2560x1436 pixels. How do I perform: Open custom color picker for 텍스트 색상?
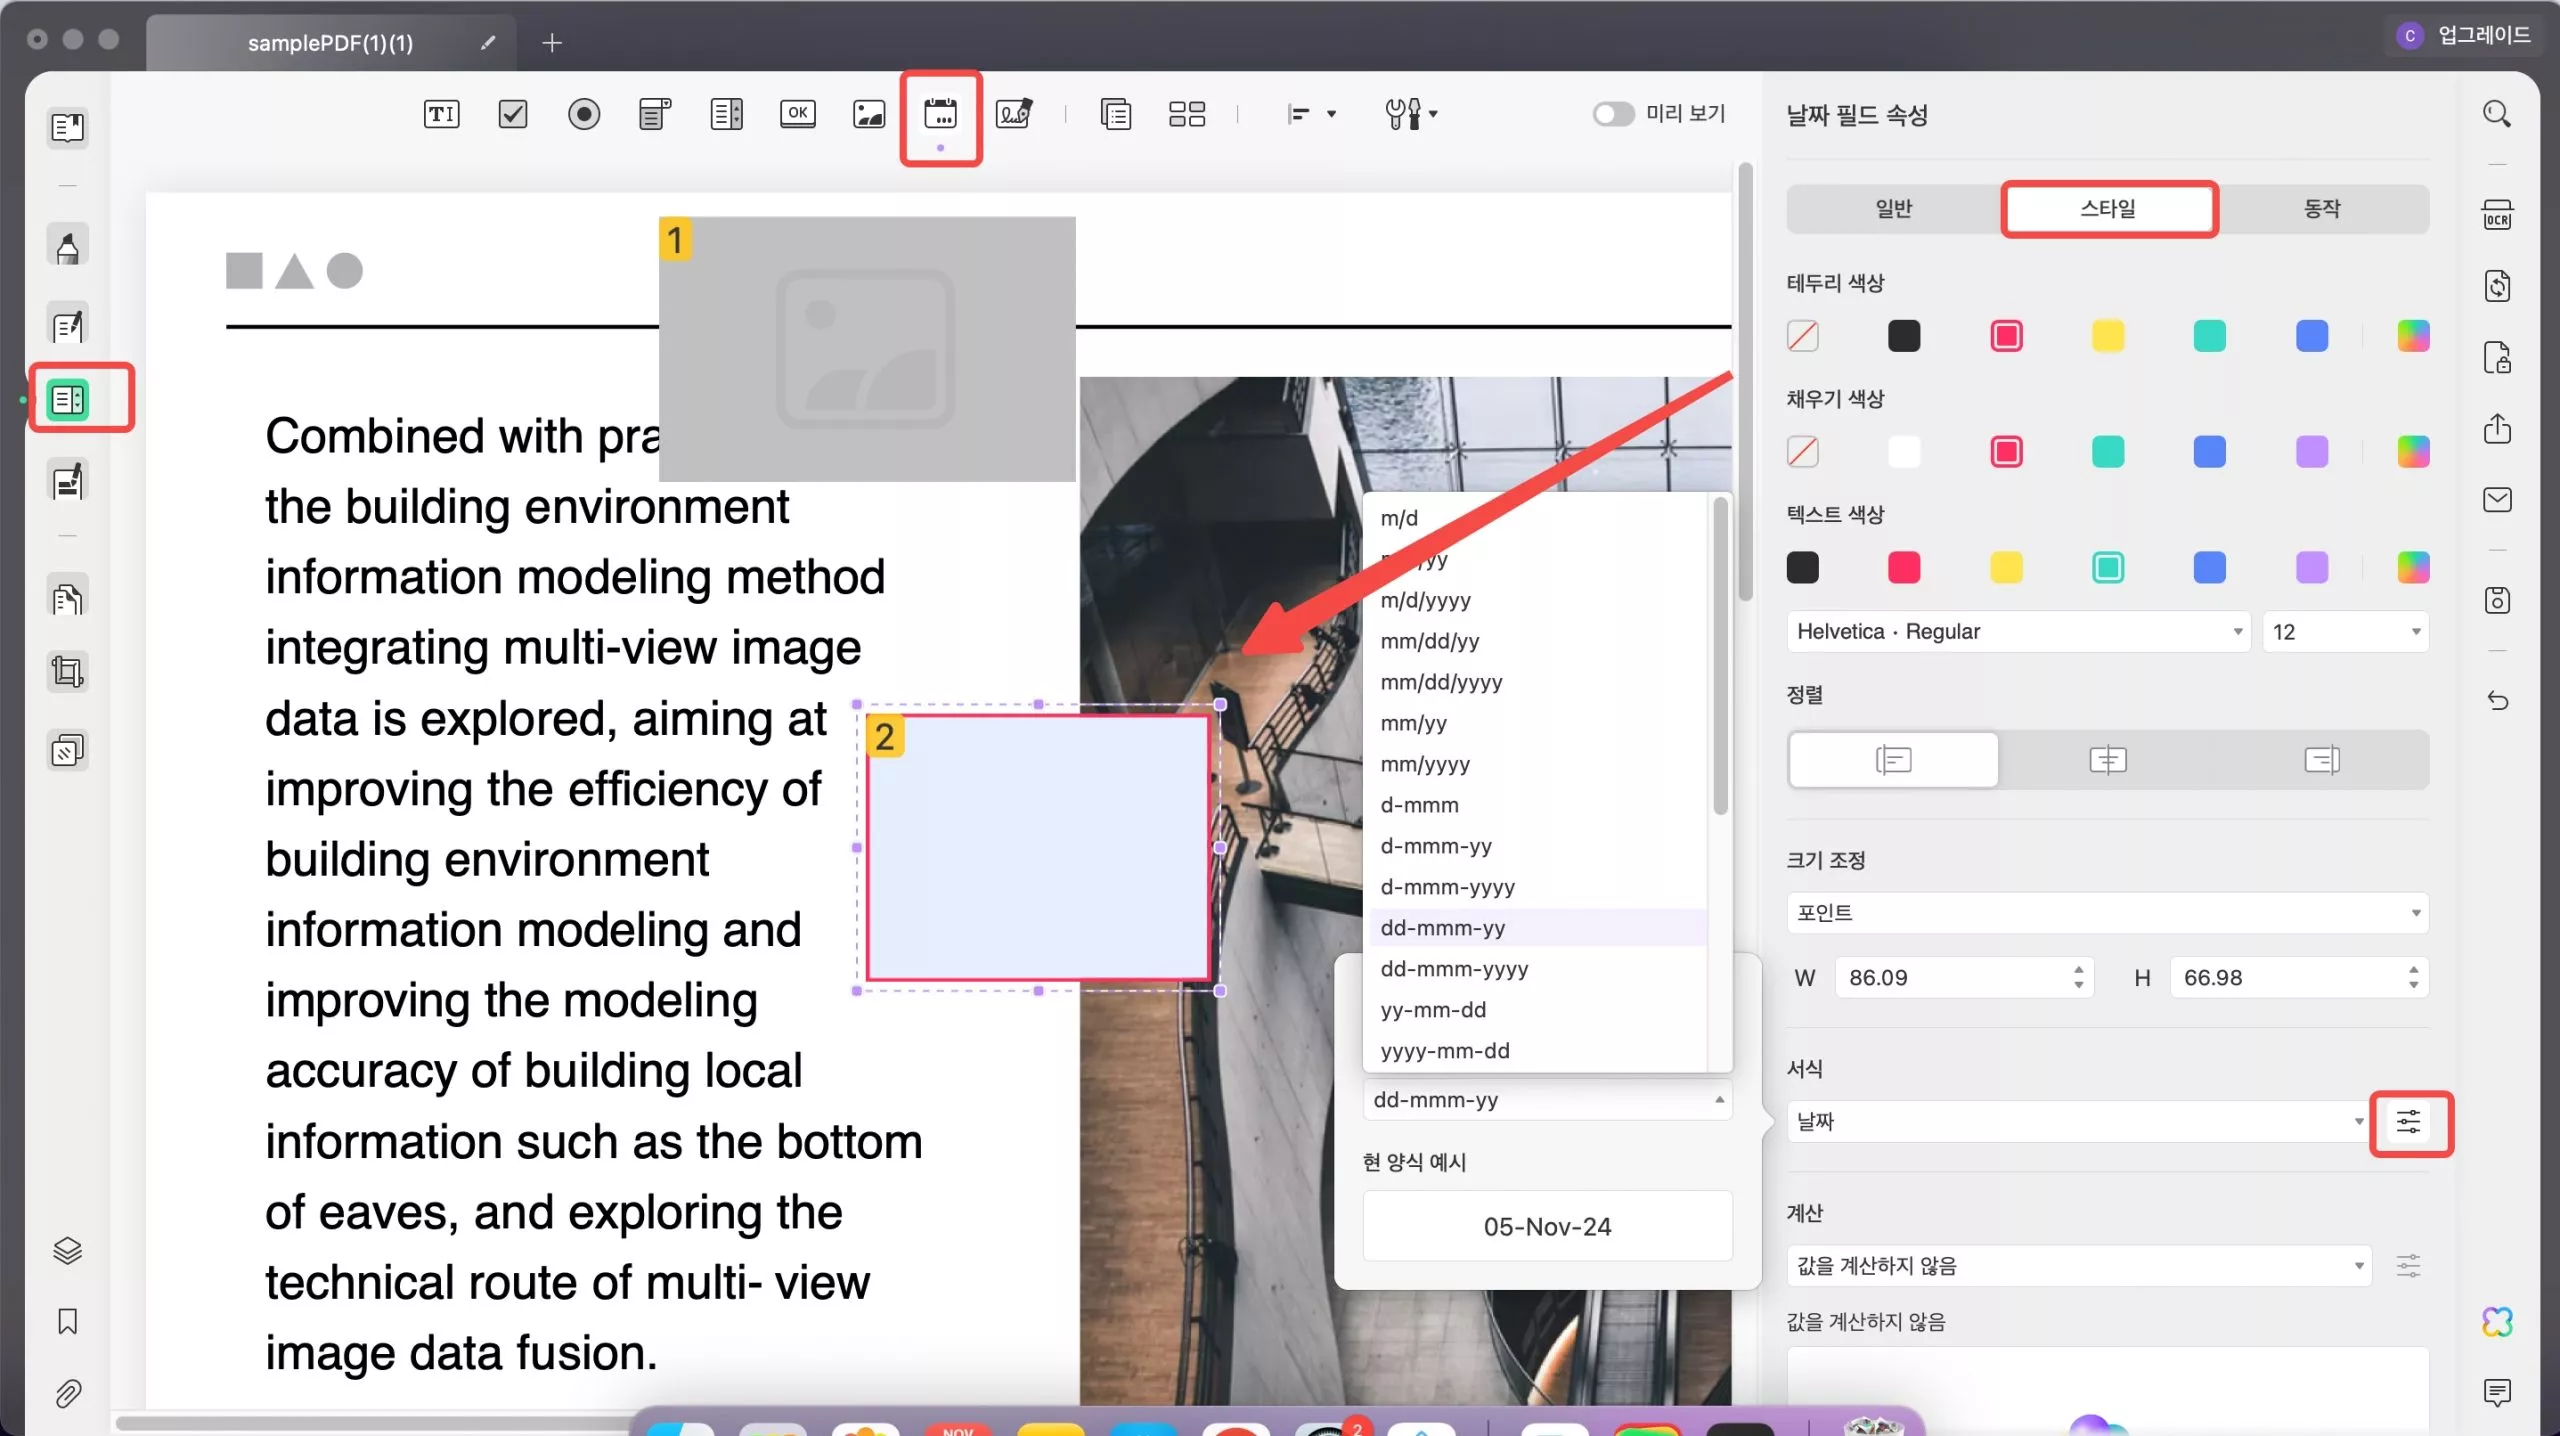(2413, 568)
